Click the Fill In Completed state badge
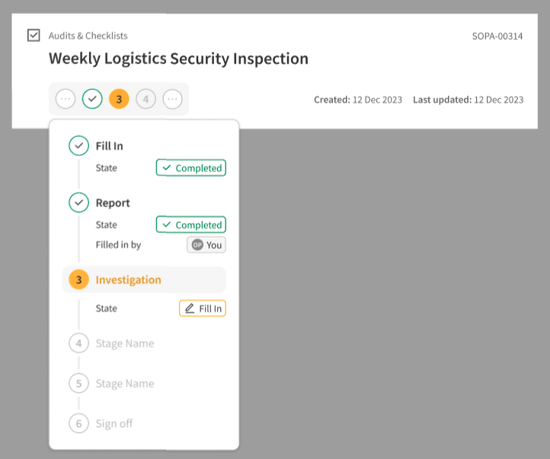The height and width of the screenshot is (459, 550). click(x=191, y=168)
